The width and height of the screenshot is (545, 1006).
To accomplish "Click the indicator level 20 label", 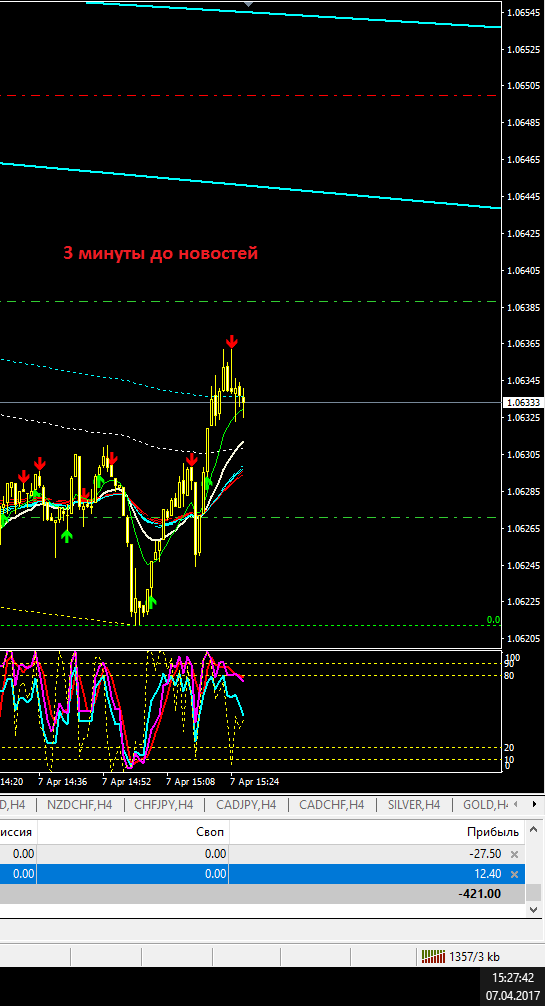I will [x=508, y=747].
